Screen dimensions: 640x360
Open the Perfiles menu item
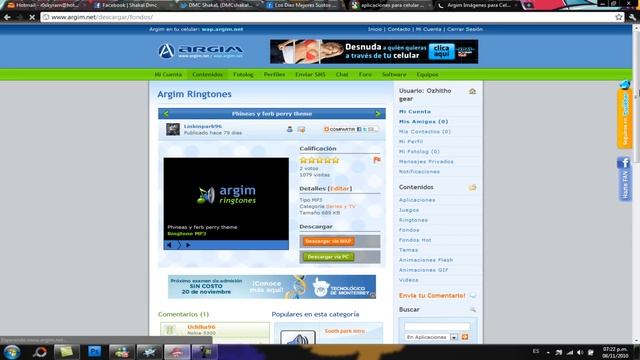(x=274, y=75)
